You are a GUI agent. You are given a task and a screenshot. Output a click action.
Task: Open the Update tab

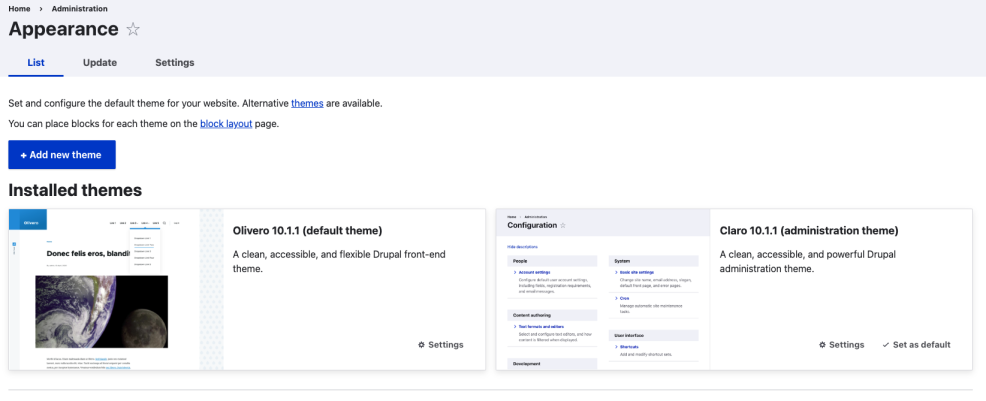point(100,63)
